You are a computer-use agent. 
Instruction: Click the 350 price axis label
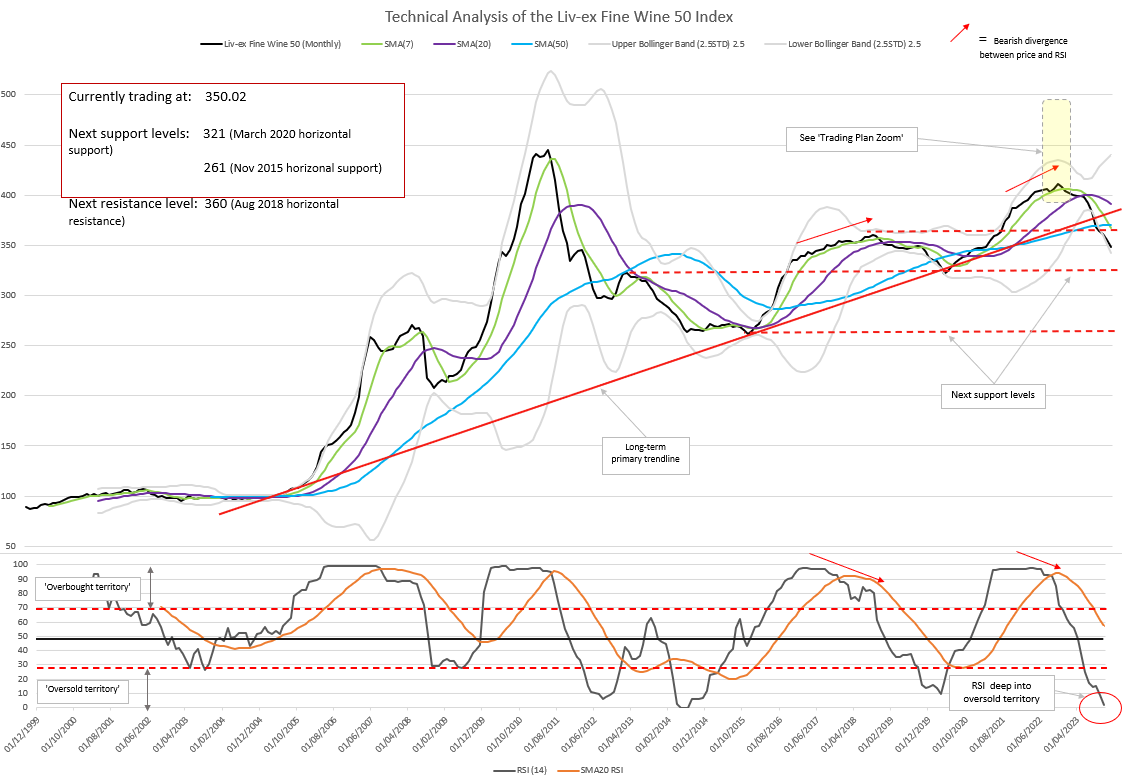(x=9, y=245)
